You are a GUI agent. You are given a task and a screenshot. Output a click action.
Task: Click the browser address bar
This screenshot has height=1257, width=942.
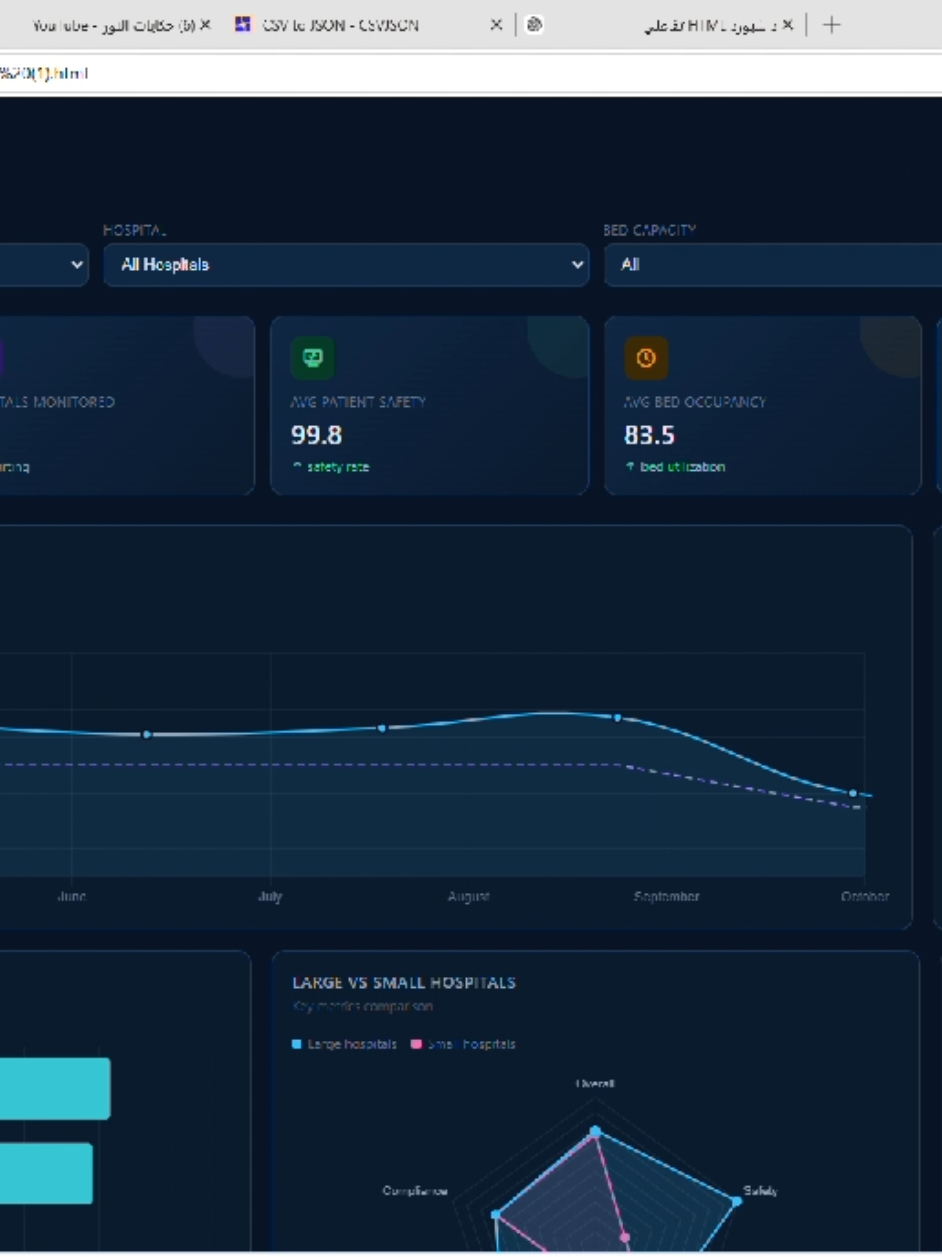click(x=471, y=73)
